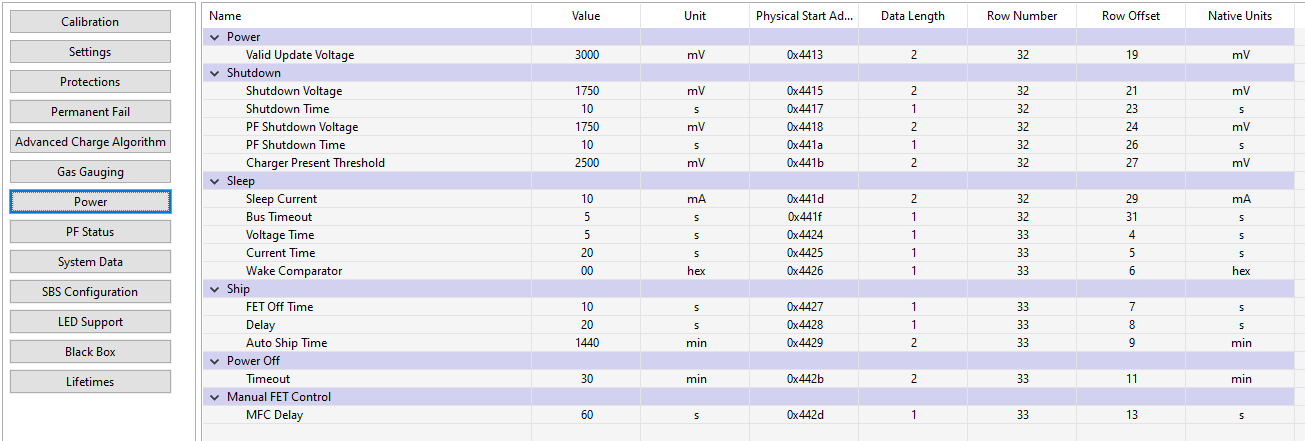Viewport: 1305px width, 441px height.
Task: Open the Protections section
Action: click(90, 82)
